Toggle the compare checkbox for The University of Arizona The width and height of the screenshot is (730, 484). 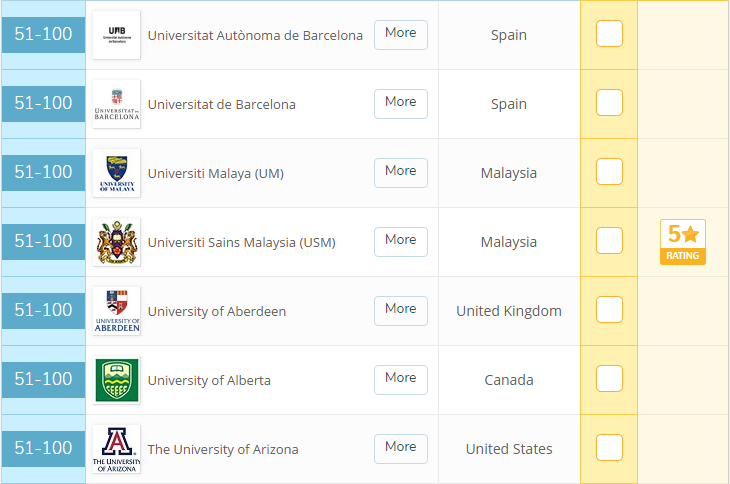609,448
